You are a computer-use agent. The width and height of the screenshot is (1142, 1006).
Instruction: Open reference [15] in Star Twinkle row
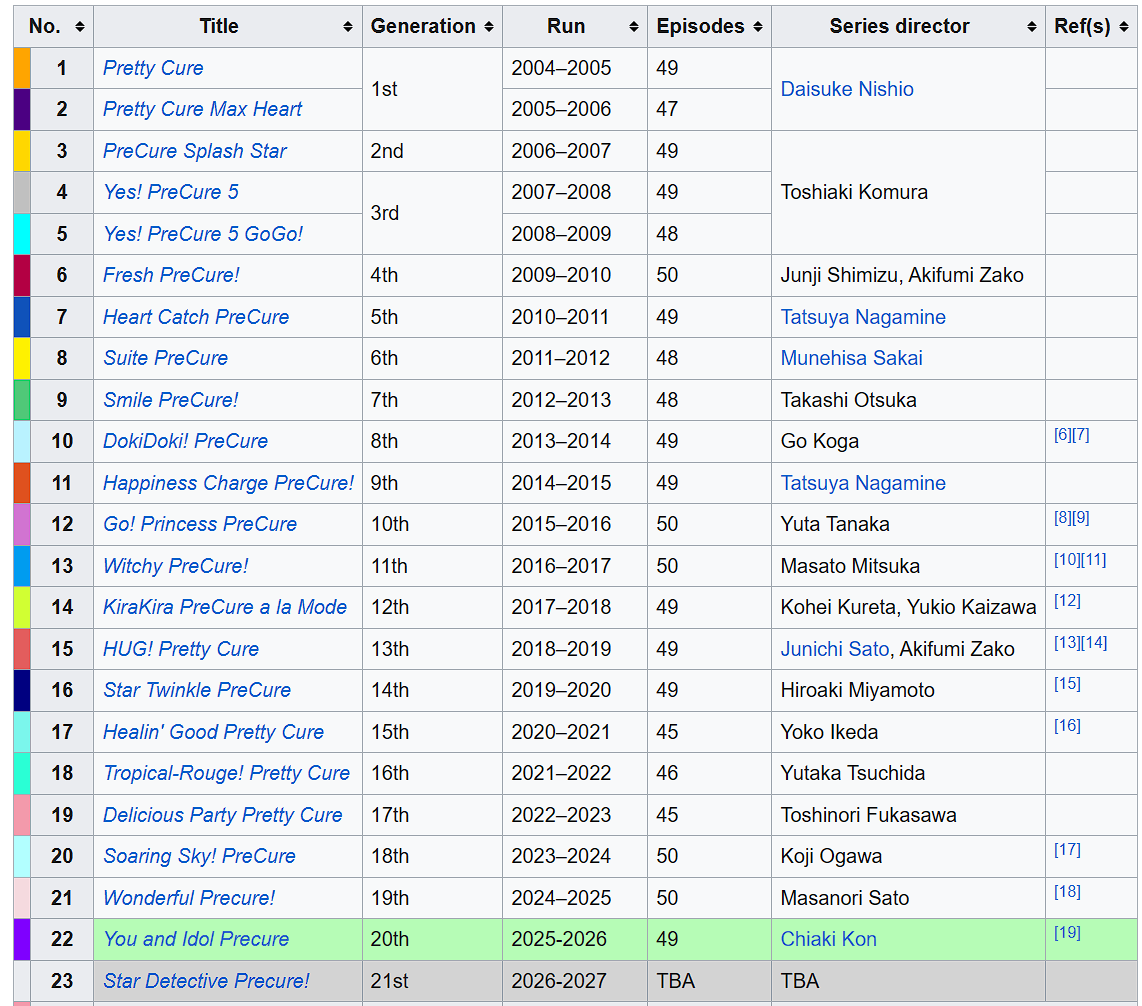tap(1067, 684)
